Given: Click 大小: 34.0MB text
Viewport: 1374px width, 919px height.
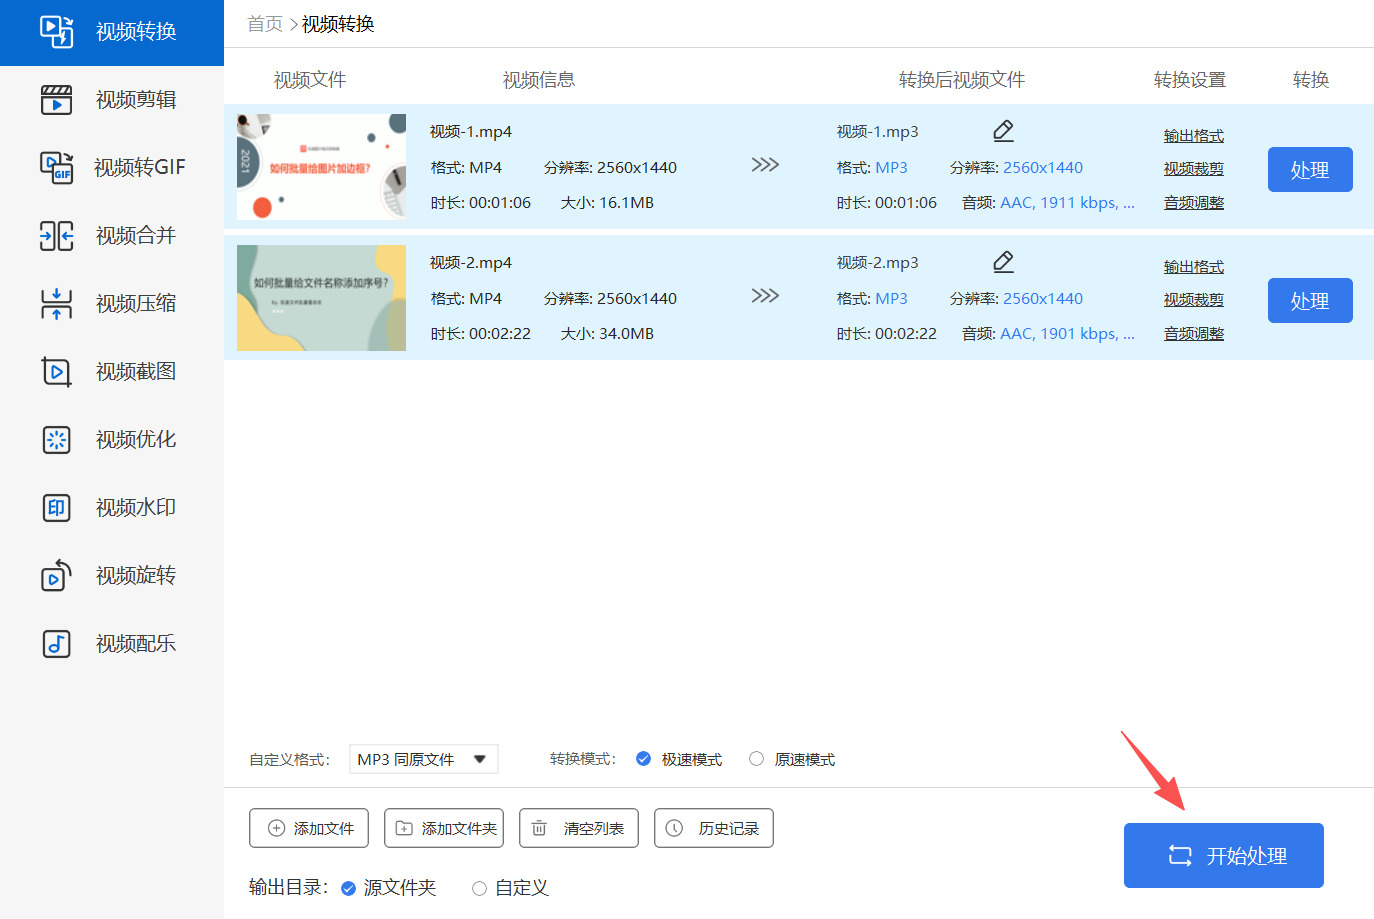Looking at the screenshot, I should point(607,334).
